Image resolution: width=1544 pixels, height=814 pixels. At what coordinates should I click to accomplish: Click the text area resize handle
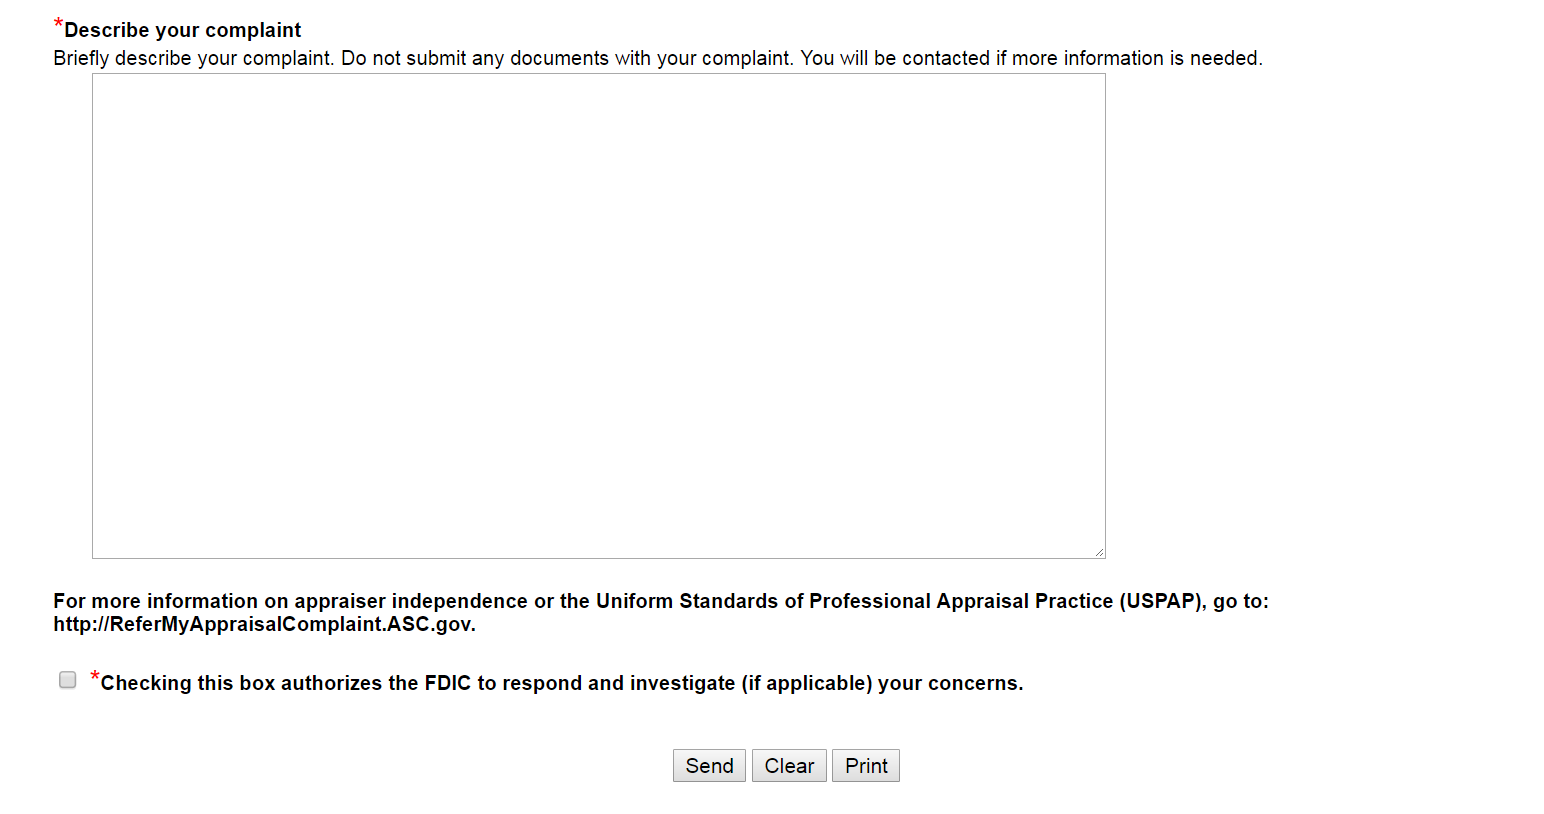tap(1099, 552)
